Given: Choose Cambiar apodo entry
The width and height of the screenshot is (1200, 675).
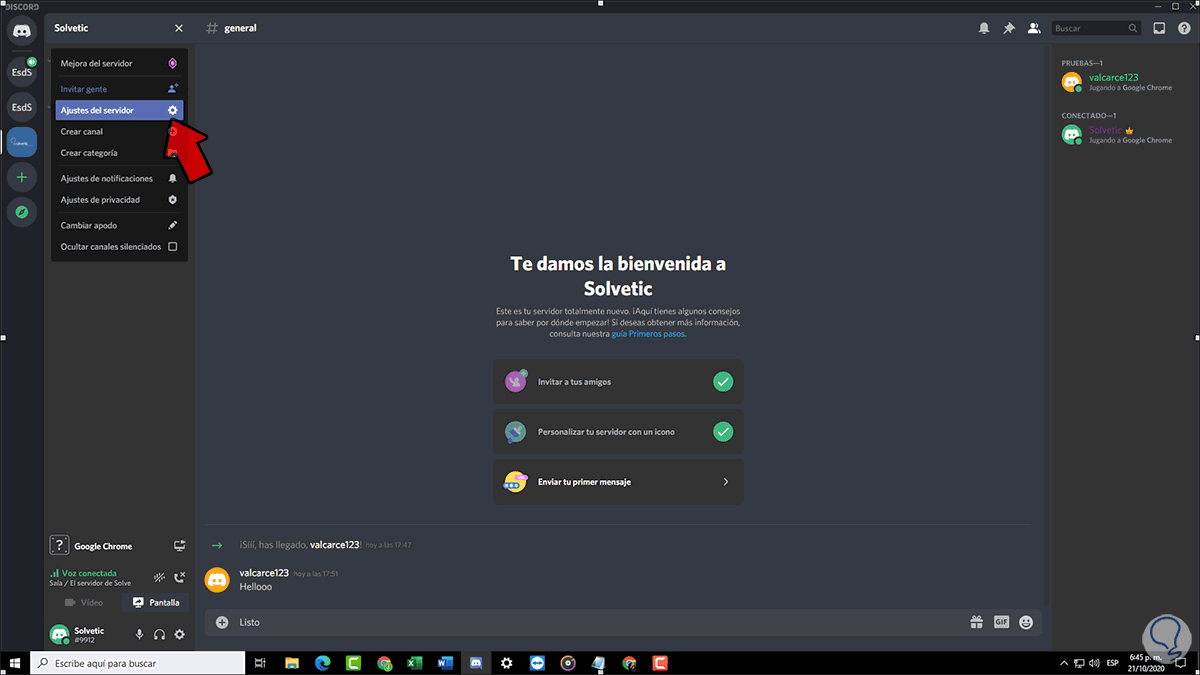Looking at the screenshot, I should (x=119, y=225).
